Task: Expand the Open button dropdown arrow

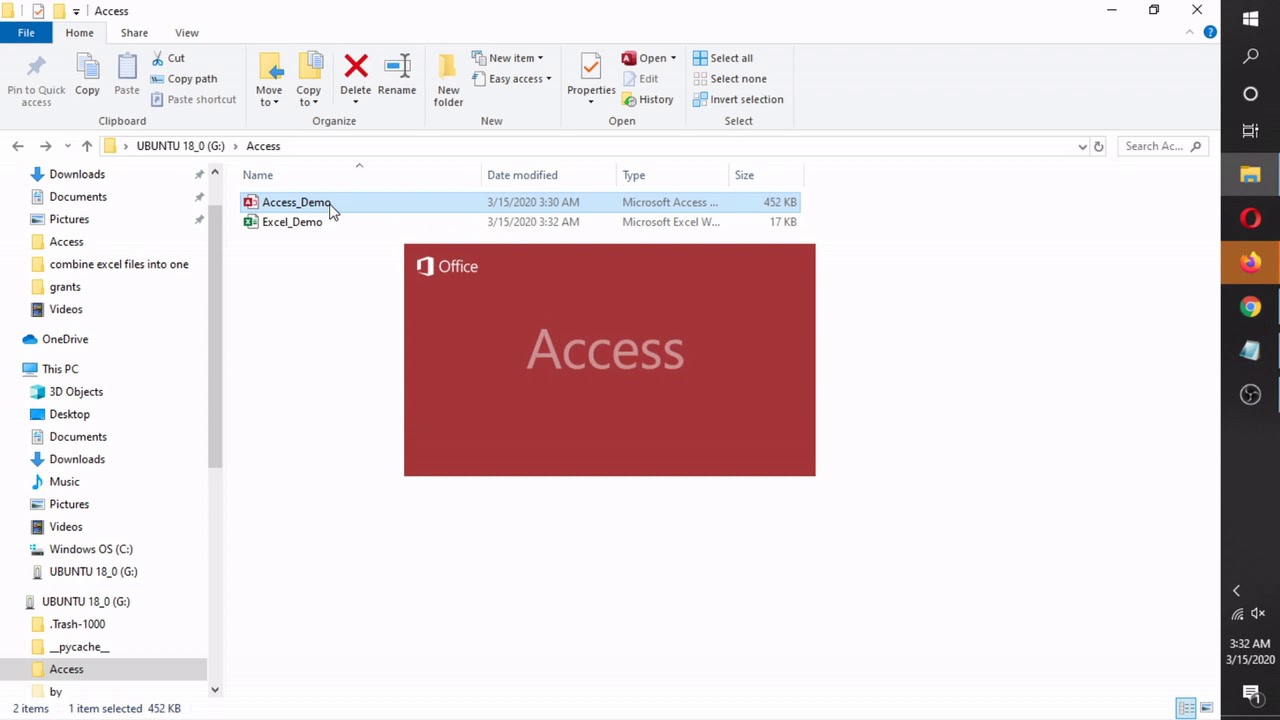Action: pos(673,58)
